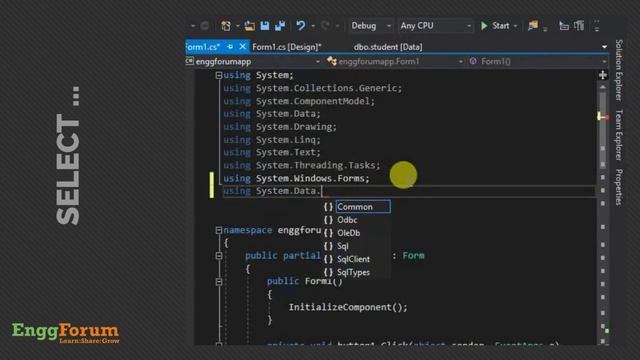Switch to Form1.cs [Design] tab
Viewport: 640px width, 360px height.
tap(287, 47)
